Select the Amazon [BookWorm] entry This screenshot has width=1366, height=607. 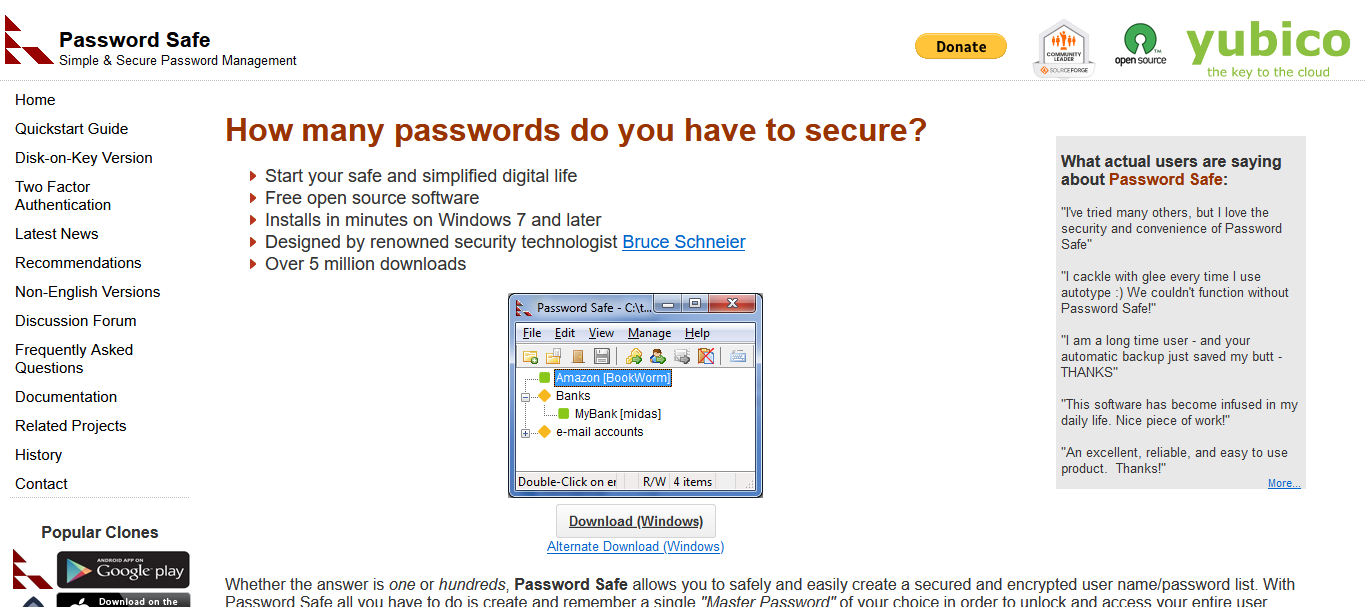[x=613, y=377]
